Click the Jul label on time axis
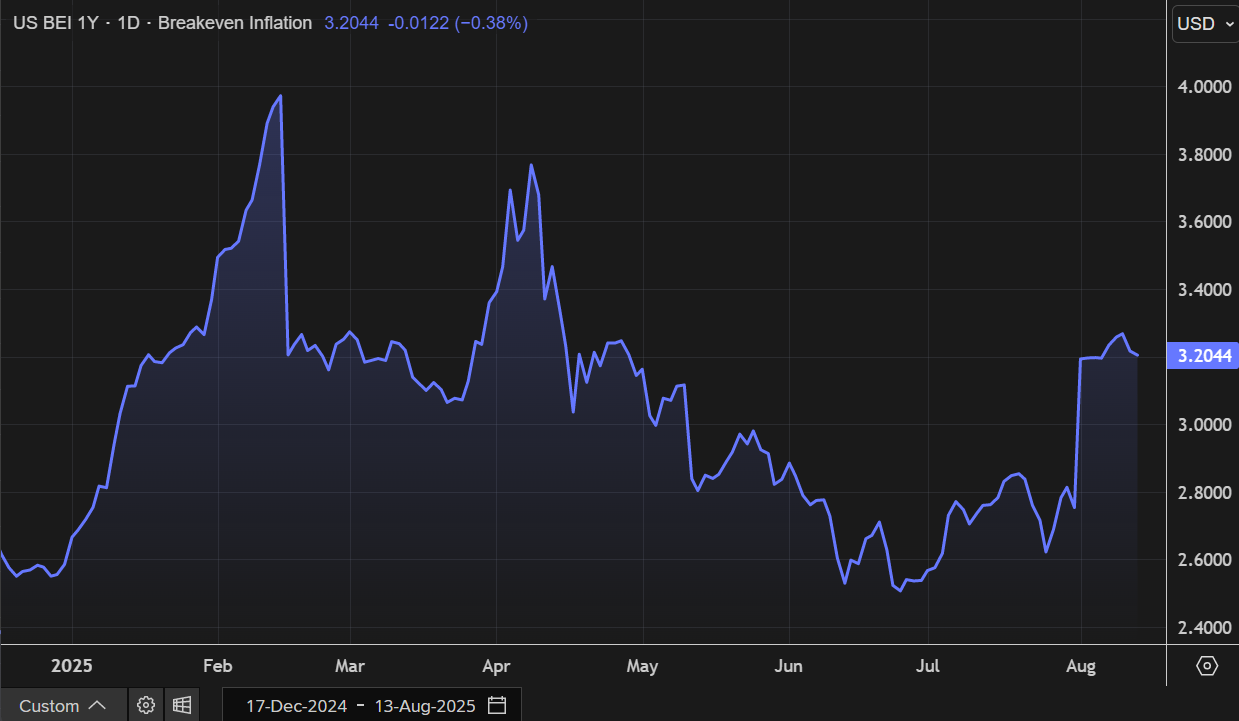Viewport: 1239px width, 721px height. 928,666
